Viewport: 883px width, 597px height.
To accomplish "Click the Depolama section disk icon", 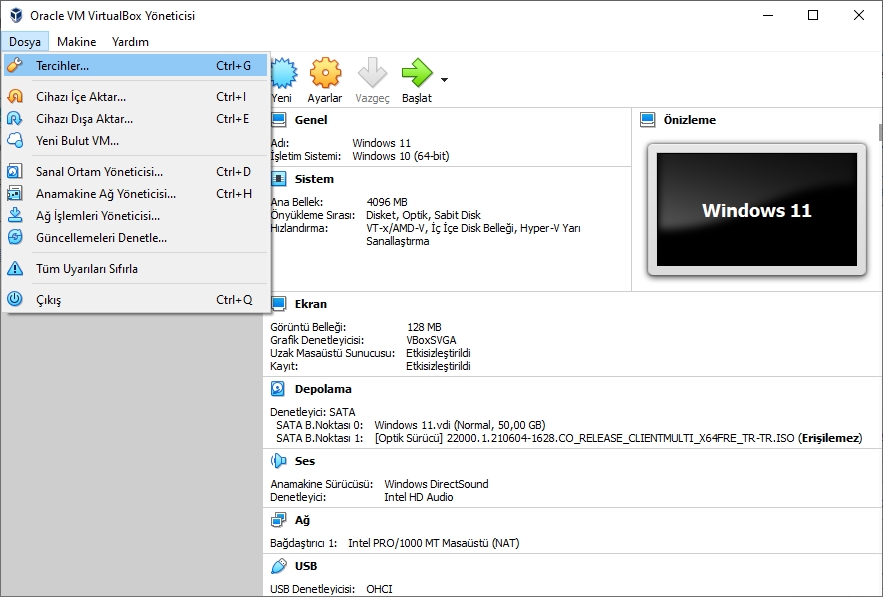I will [x=278, y=389].
